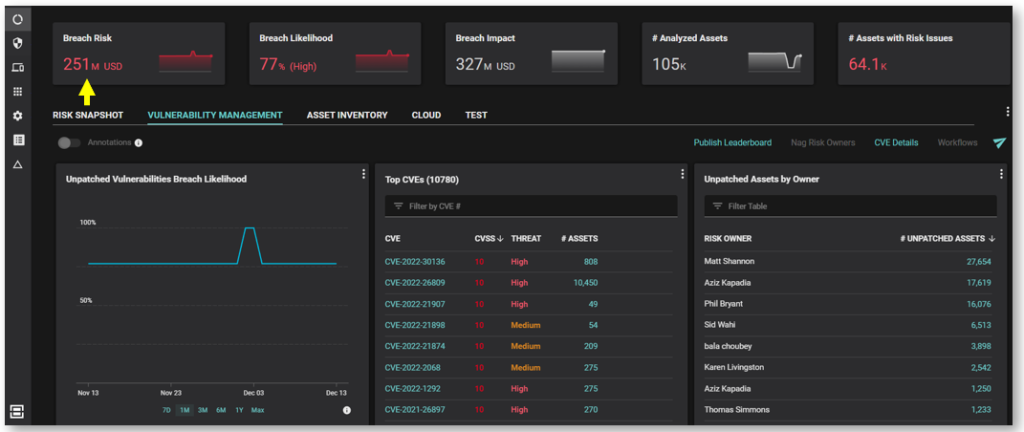Open the # Analyzed Assets card
Image resolution: width=1024 pixels, height=432 pixels.
pos(728,54)
